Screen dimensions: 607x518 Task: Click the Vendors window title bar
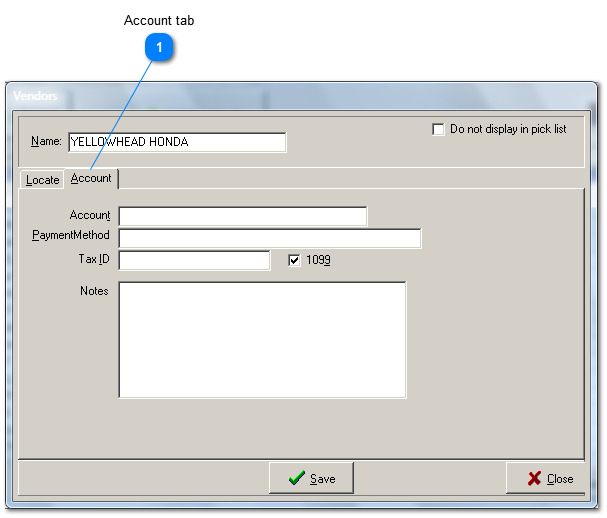(x=300, y=96)
